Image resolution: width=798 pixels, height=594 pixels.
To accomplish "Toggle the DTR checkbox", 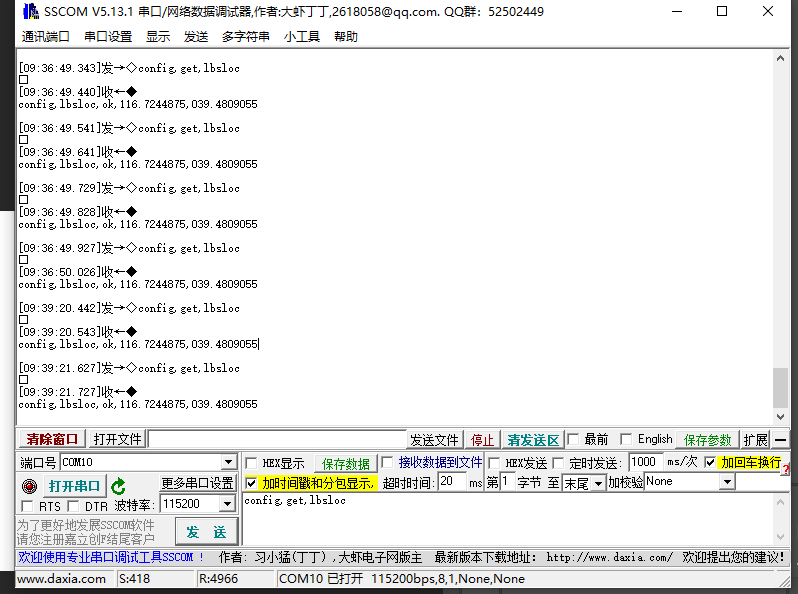I will 73,506.
